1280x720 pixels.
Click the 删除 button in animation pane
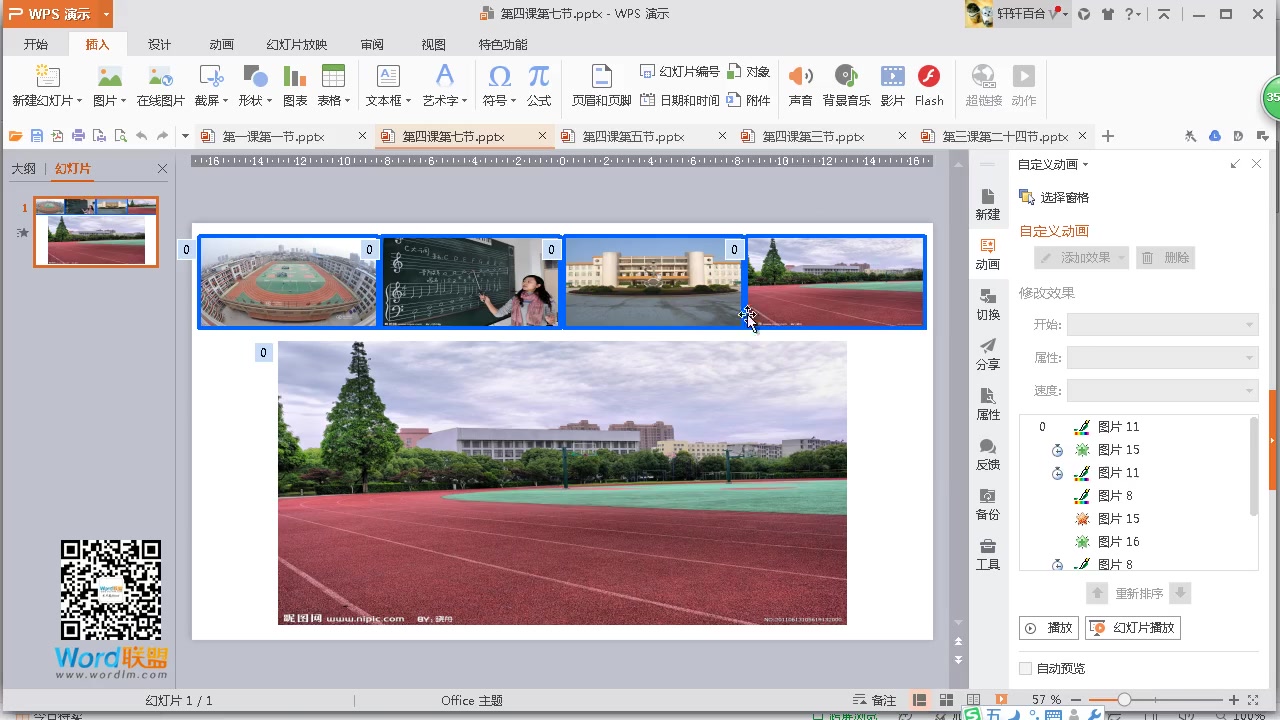point(1166,258)
